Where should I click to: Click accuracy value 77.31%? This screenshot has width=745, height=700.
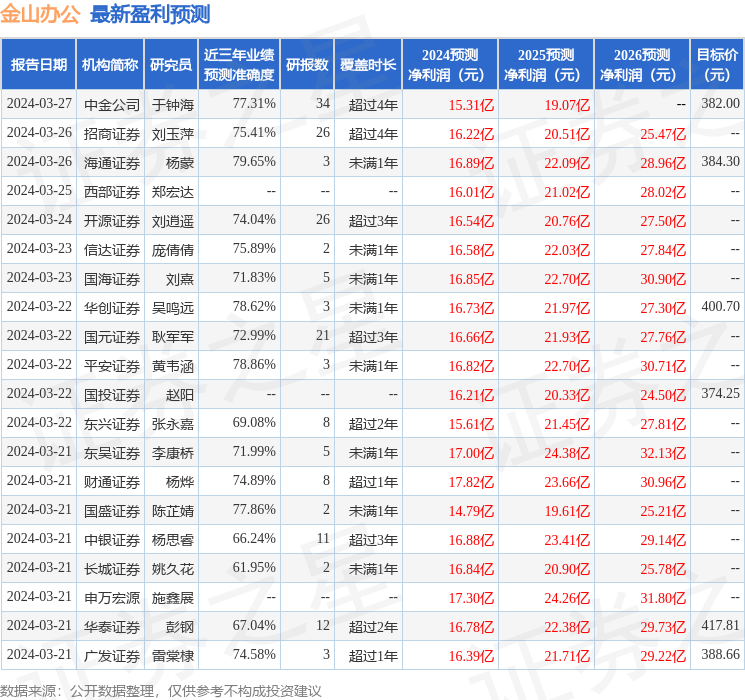254,103
